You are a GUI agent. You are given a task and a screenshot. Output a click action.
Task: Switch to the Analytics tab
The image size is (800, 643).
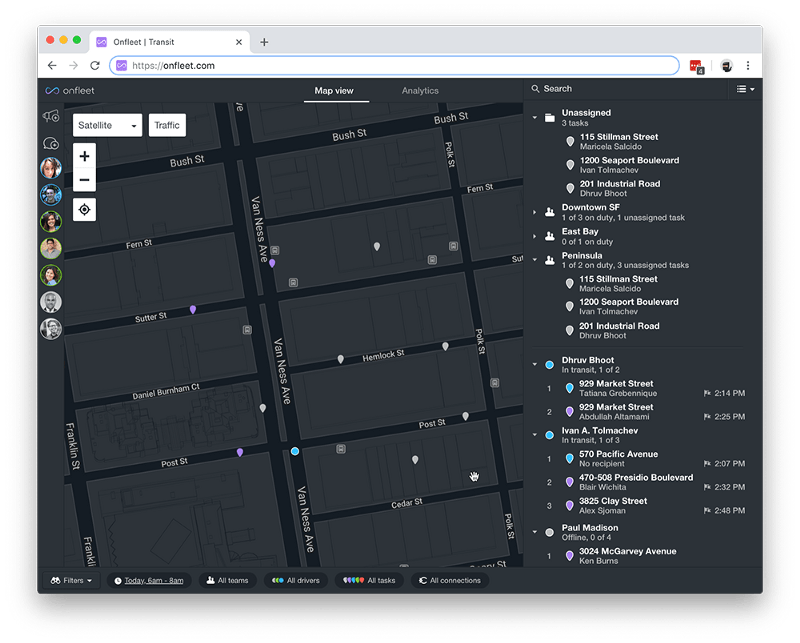(x=420, y=90)
